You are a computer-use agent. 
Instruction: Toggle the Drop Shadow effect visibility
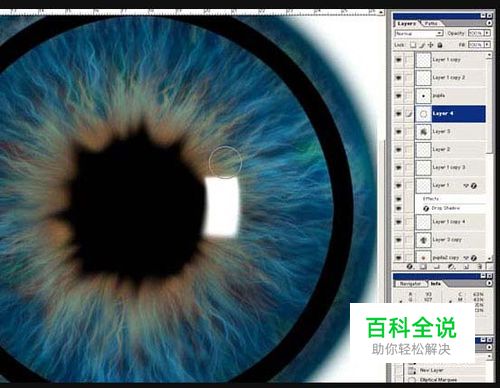398,209
